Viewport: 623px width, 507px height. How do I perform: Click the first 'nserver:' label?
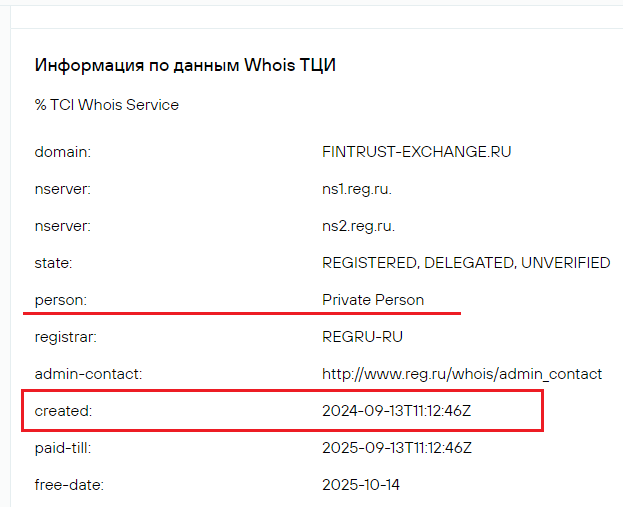(63, 189)
